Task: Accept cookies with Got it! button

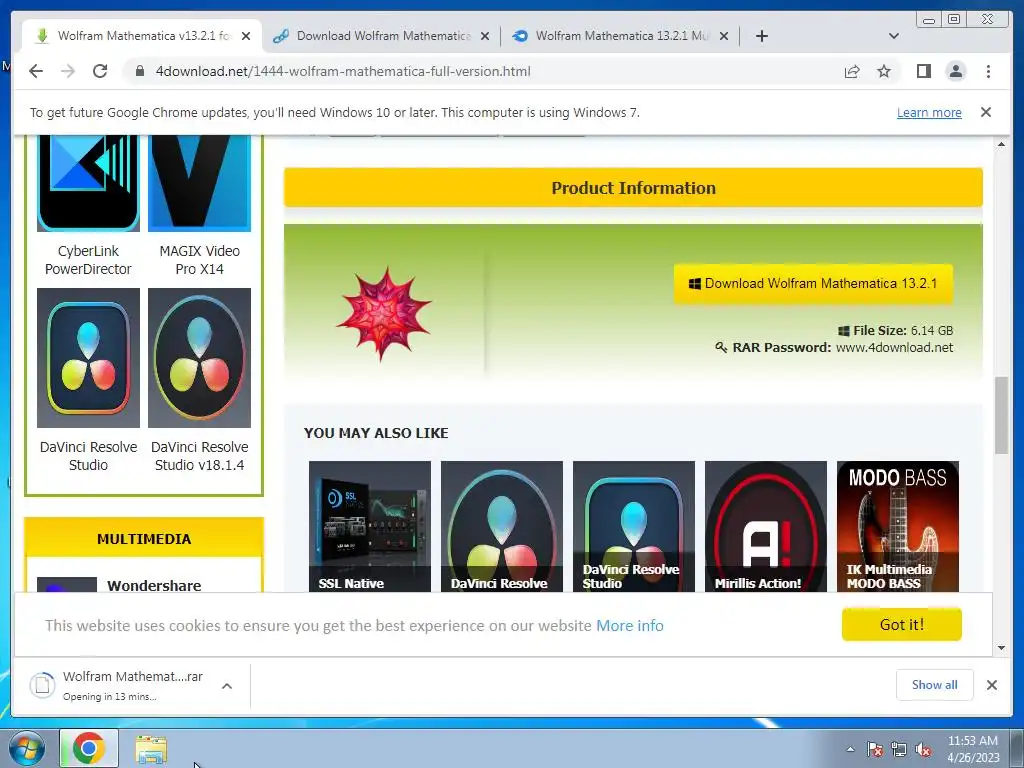Action: point(901,624)
